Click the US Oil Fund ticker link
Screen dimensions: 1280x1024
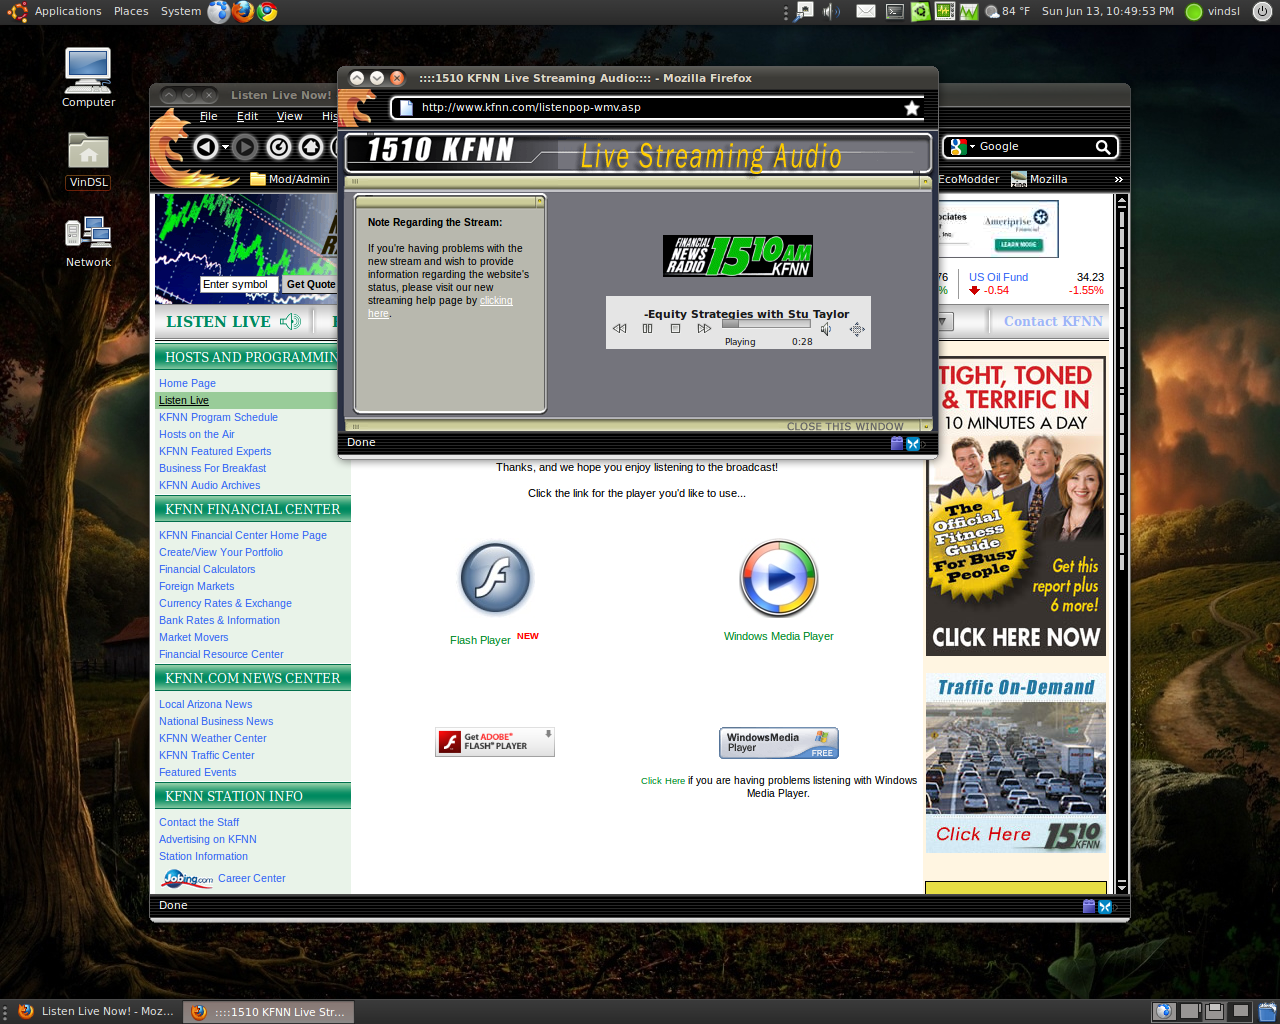tap(998, 277)
